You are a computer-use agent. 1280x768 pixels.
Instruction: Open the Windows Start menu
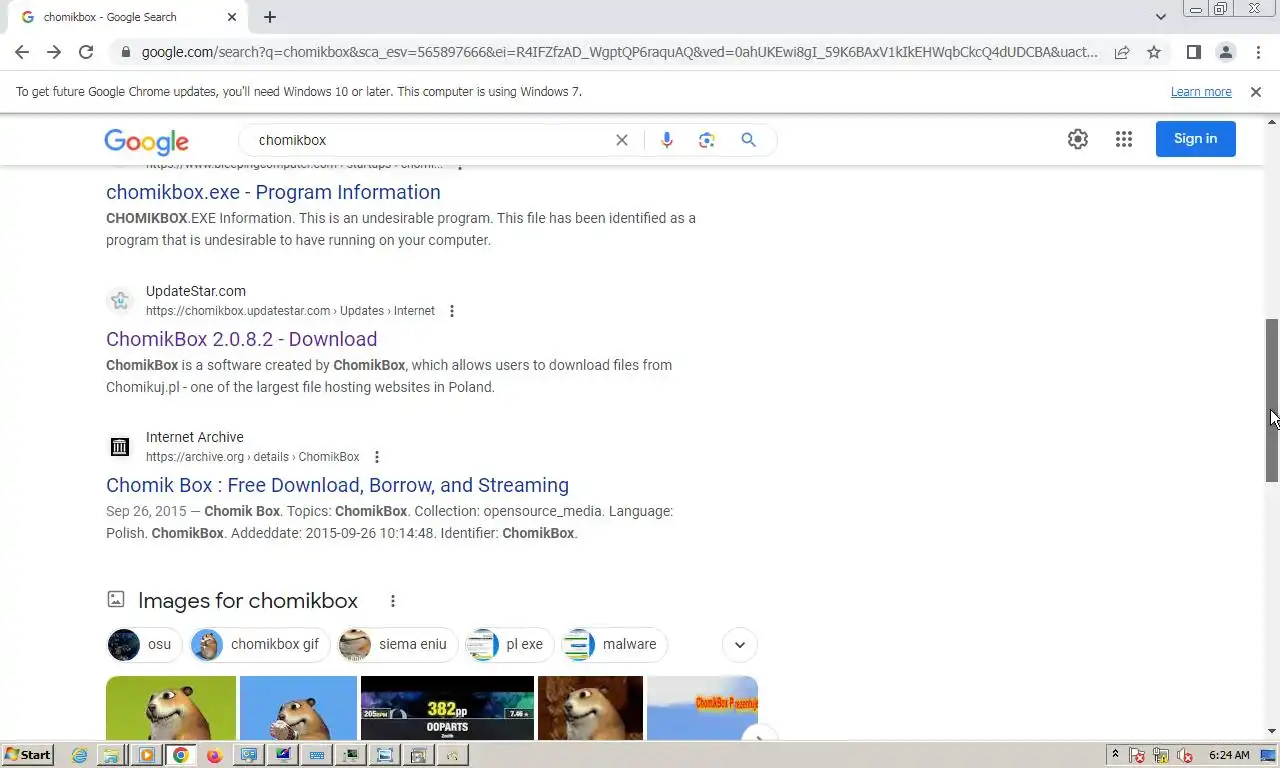(x=27, y=755)
